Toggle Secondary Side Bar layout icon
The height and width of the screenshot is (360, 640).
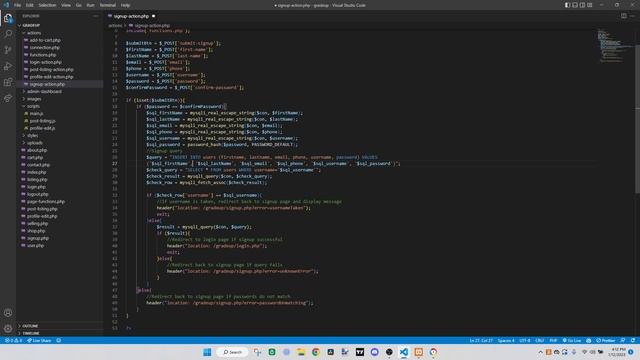[x=582, y=5]
